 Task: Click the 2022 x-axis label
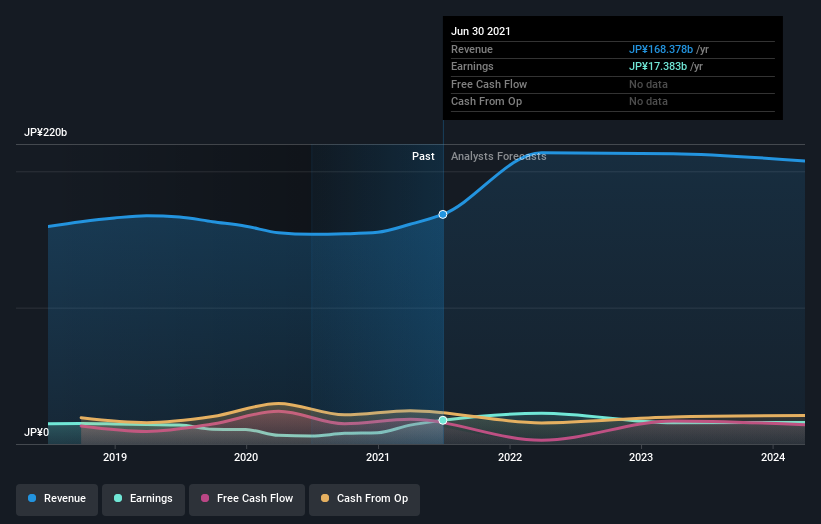(x=510, y=458)
